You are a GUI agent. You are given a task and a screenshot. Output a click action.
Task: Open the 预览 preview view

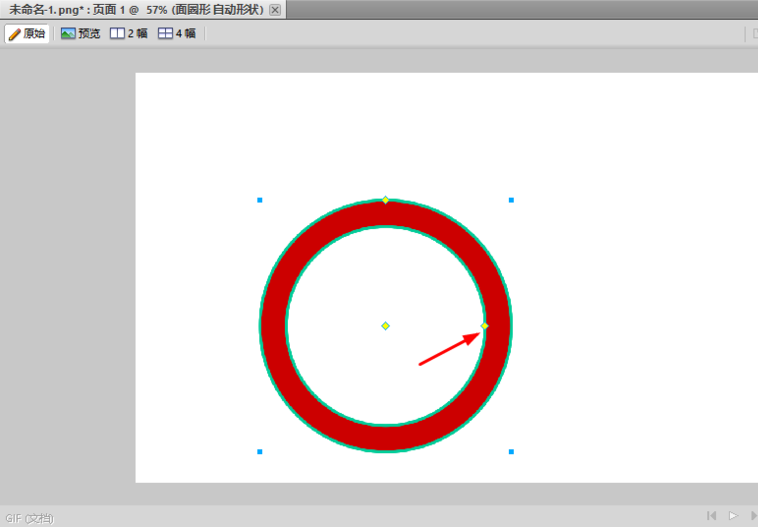pos(80,33)
